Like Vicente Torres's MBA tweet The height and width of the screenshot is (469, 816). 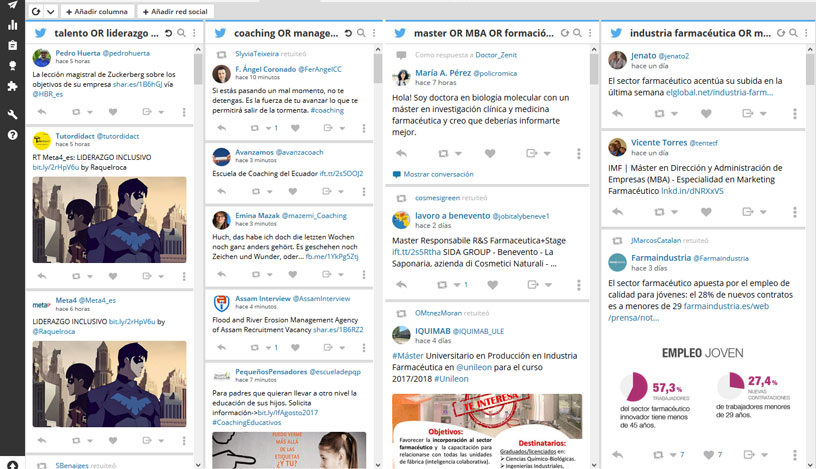tap(706, 212)
